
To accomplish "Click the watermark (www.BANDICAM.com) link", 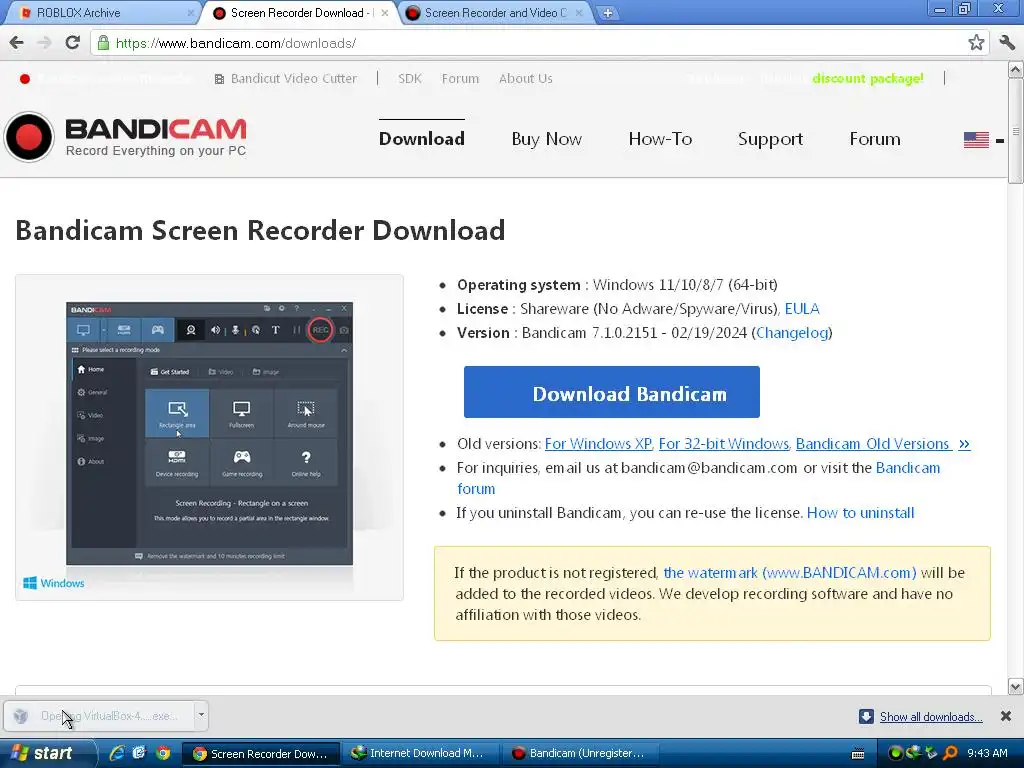I will (790, 573).
